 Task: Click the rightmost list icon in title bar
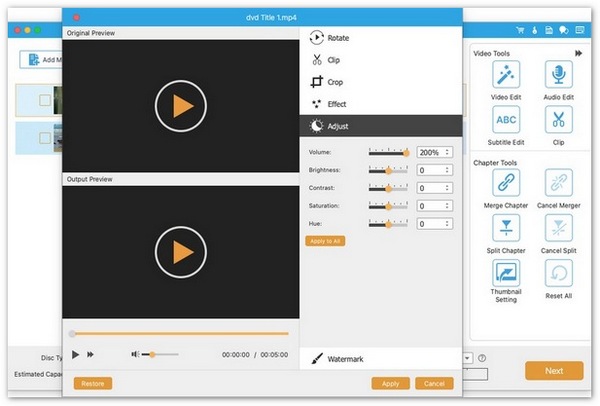(580, 30)
